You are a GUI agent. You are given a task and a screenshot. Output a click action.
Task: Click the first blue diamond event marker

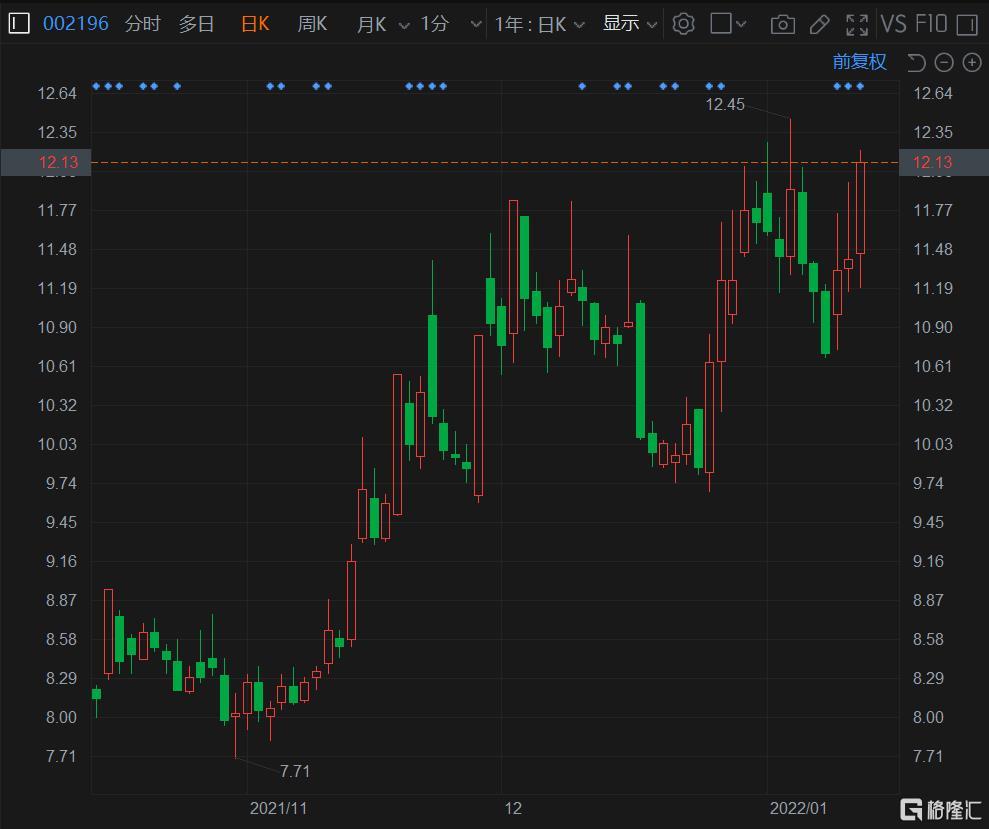[x=97, y=86]
